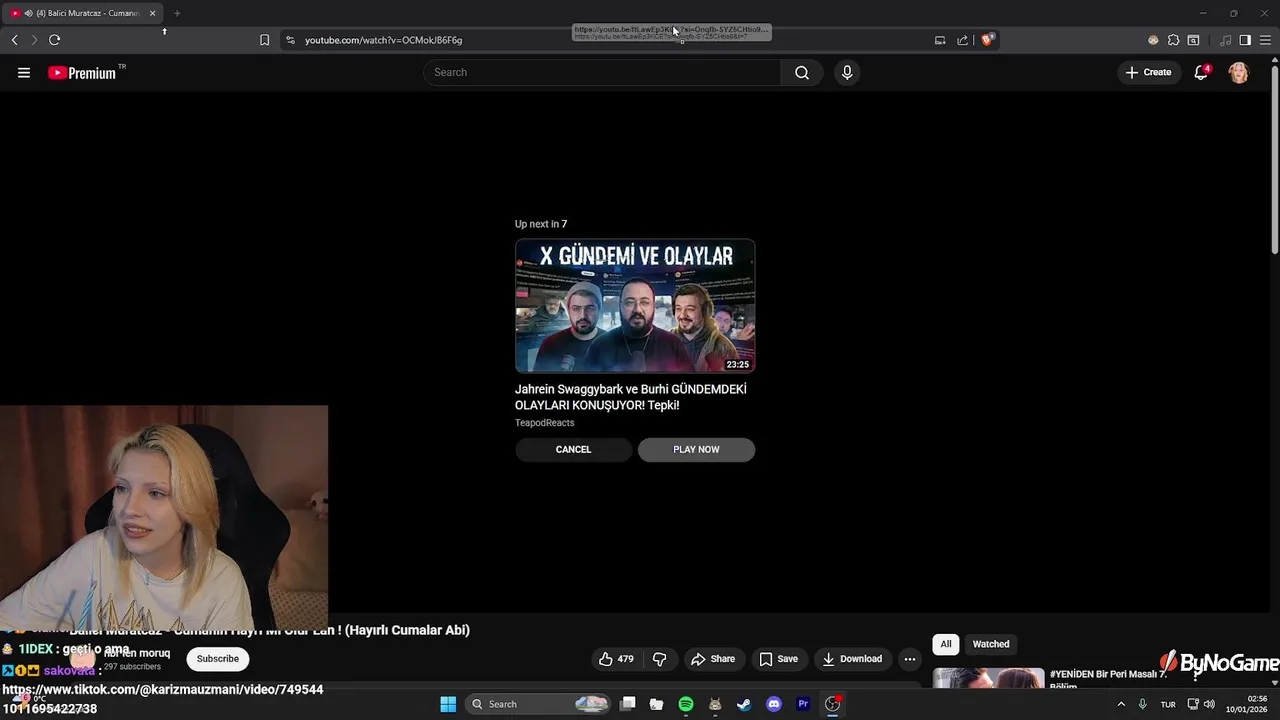This screenshot has width=1280, height=720.
Task: Select the All filter chip
Action: pyautogui.click(x=946, y=644)
